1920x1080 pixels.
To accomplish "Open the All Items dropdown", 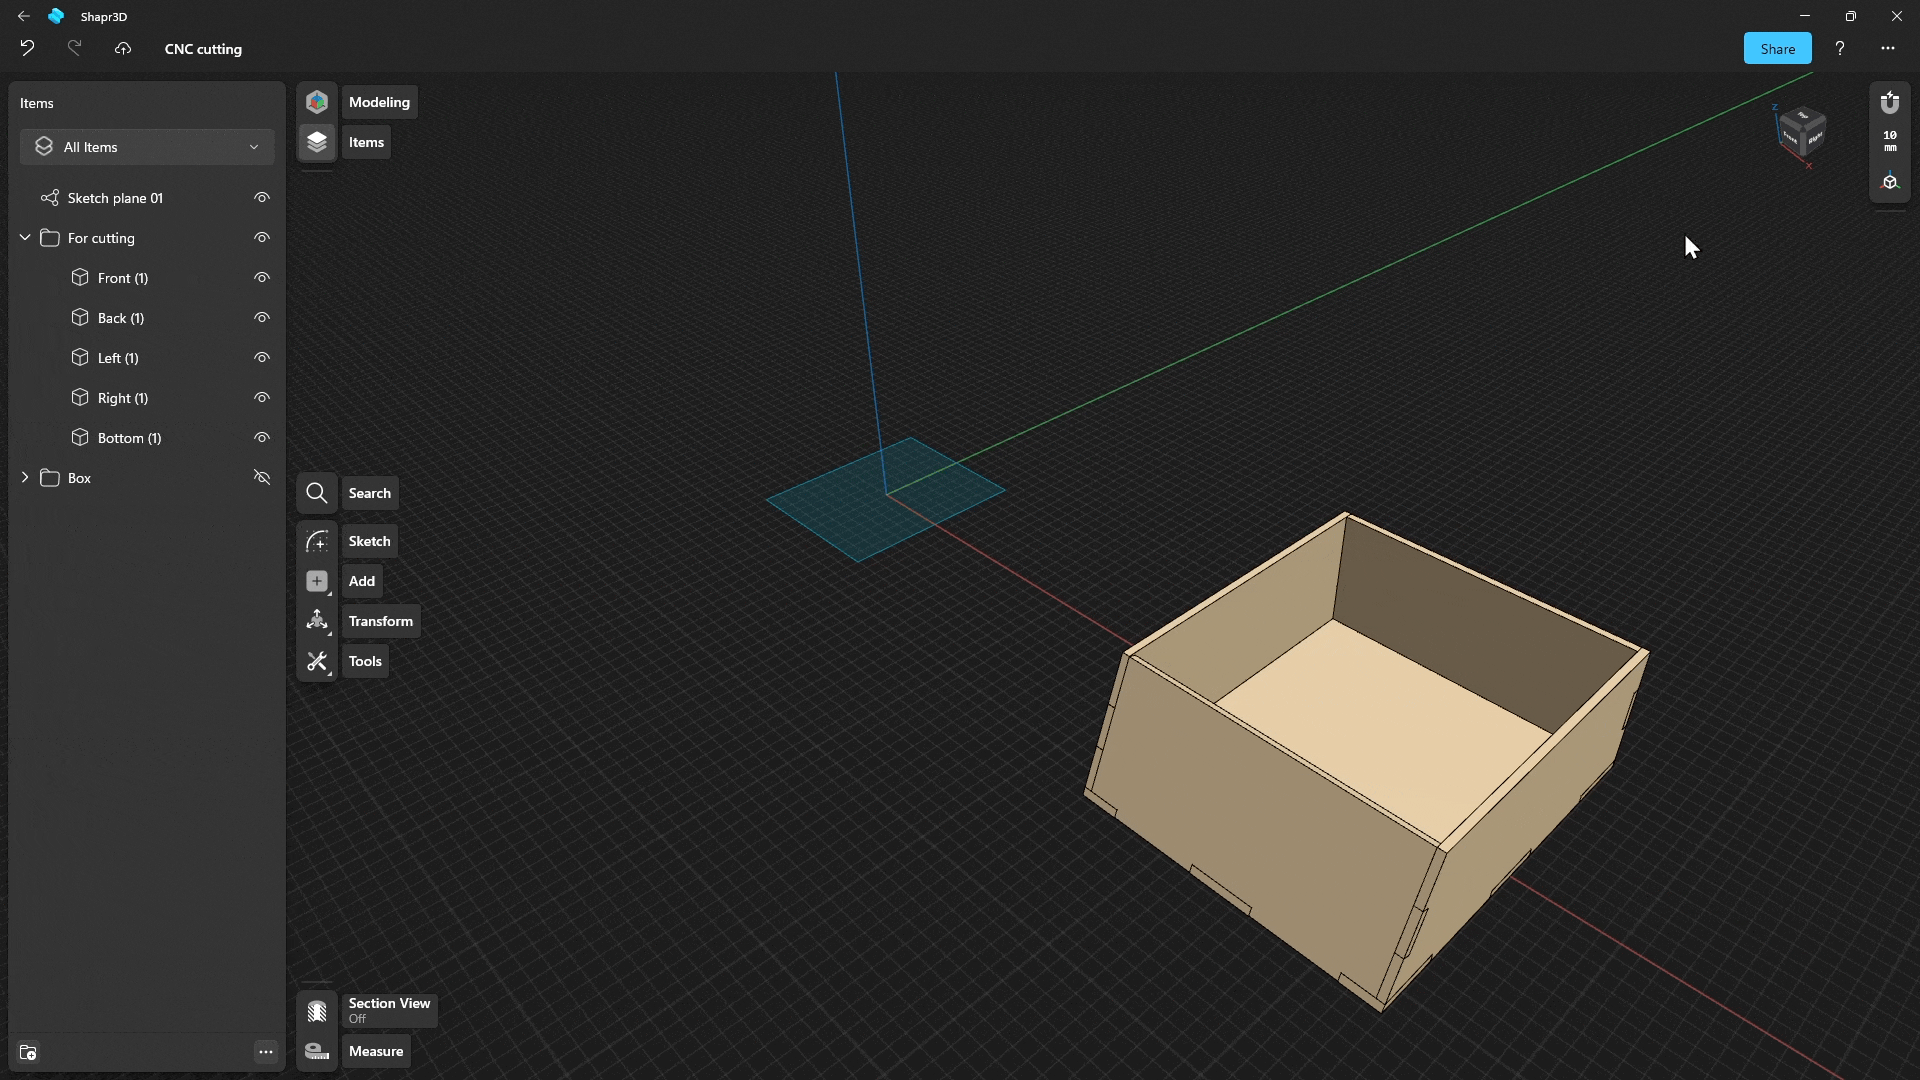I will (x=147, y=147).
